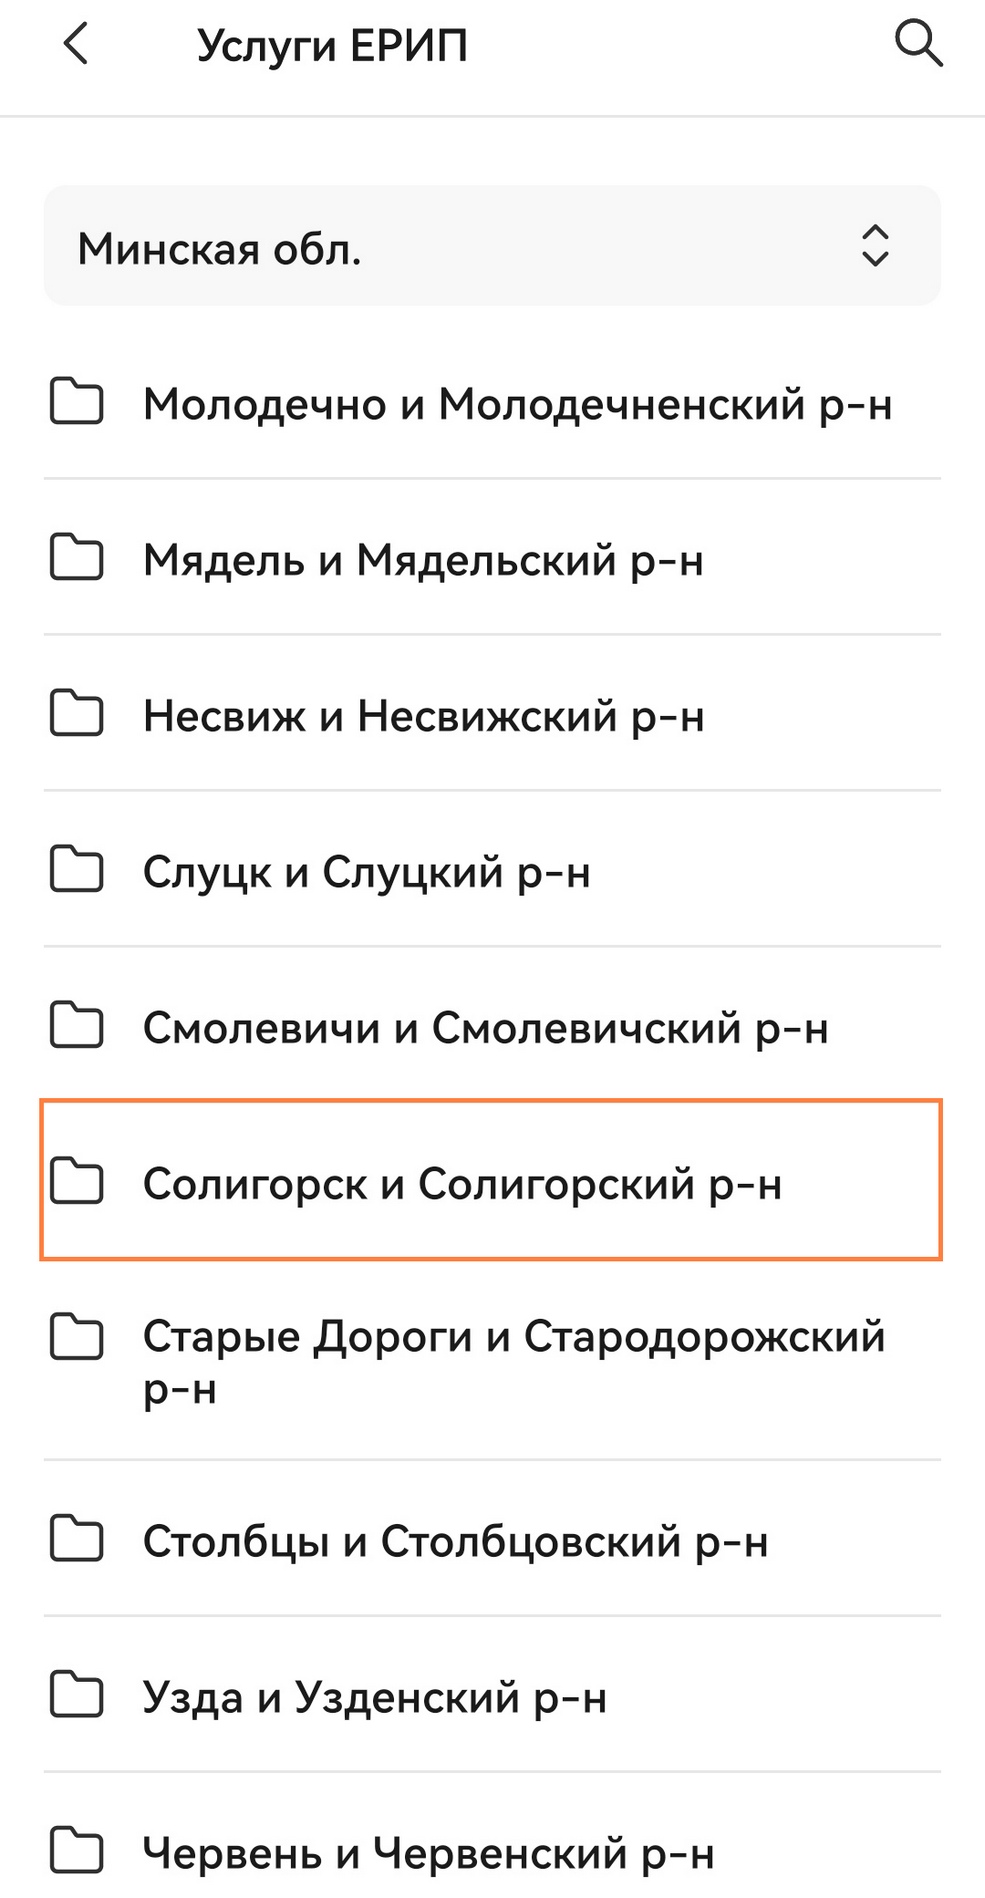Select Старые Дороги и Стародорожский р-н

point(513,1360)
